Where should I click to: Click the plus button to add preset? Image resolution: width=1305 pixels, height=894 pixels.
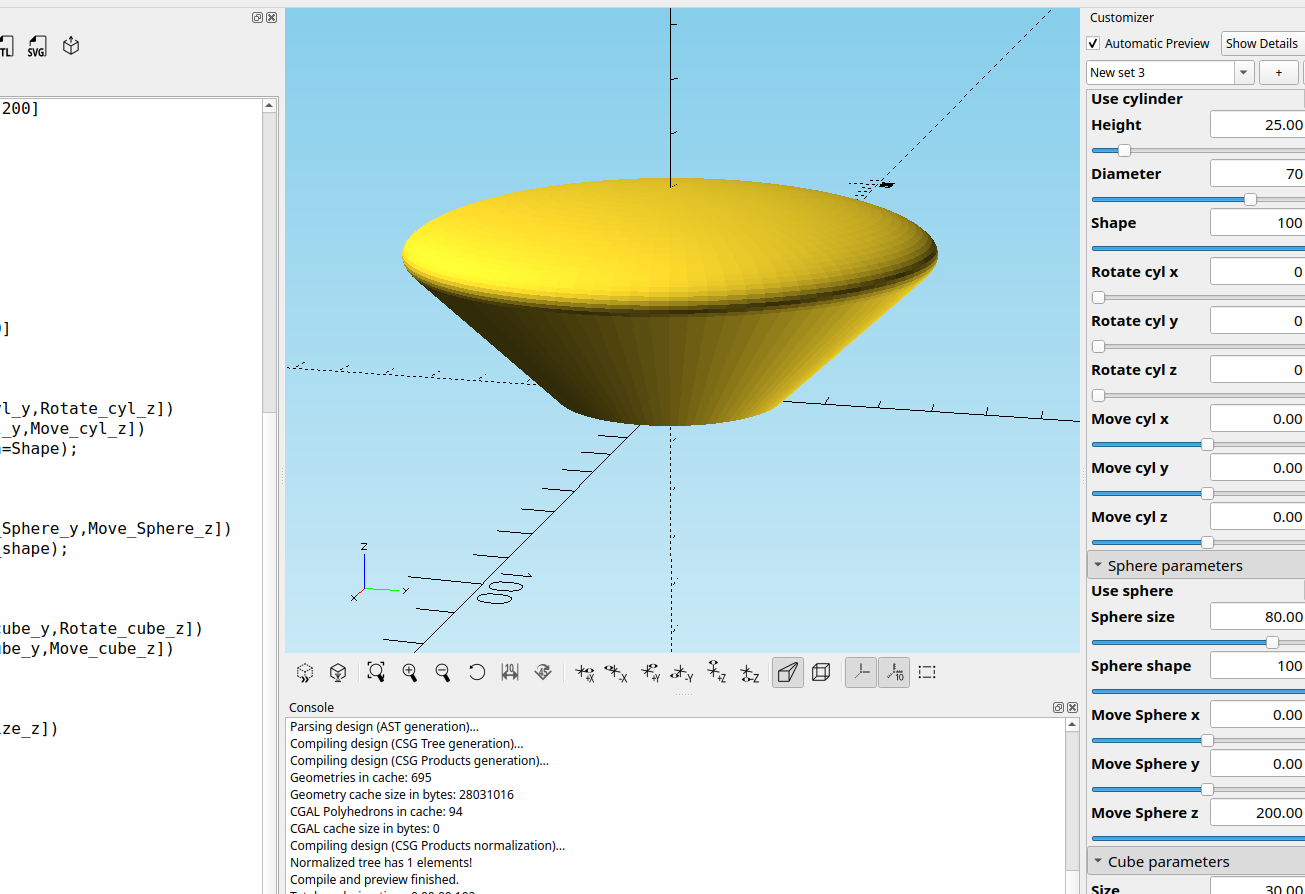click(1278, 73)
